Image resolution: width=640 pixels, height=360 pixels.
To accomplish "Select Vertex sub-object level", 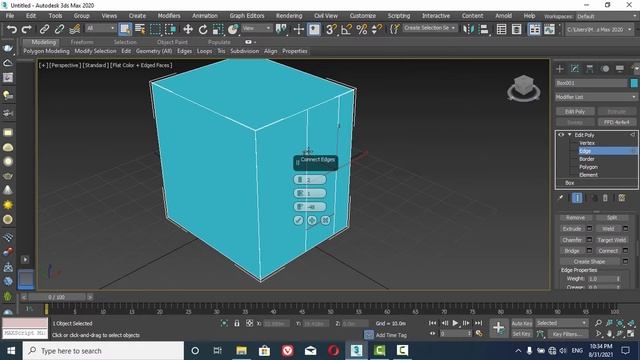I will [587, 143].
